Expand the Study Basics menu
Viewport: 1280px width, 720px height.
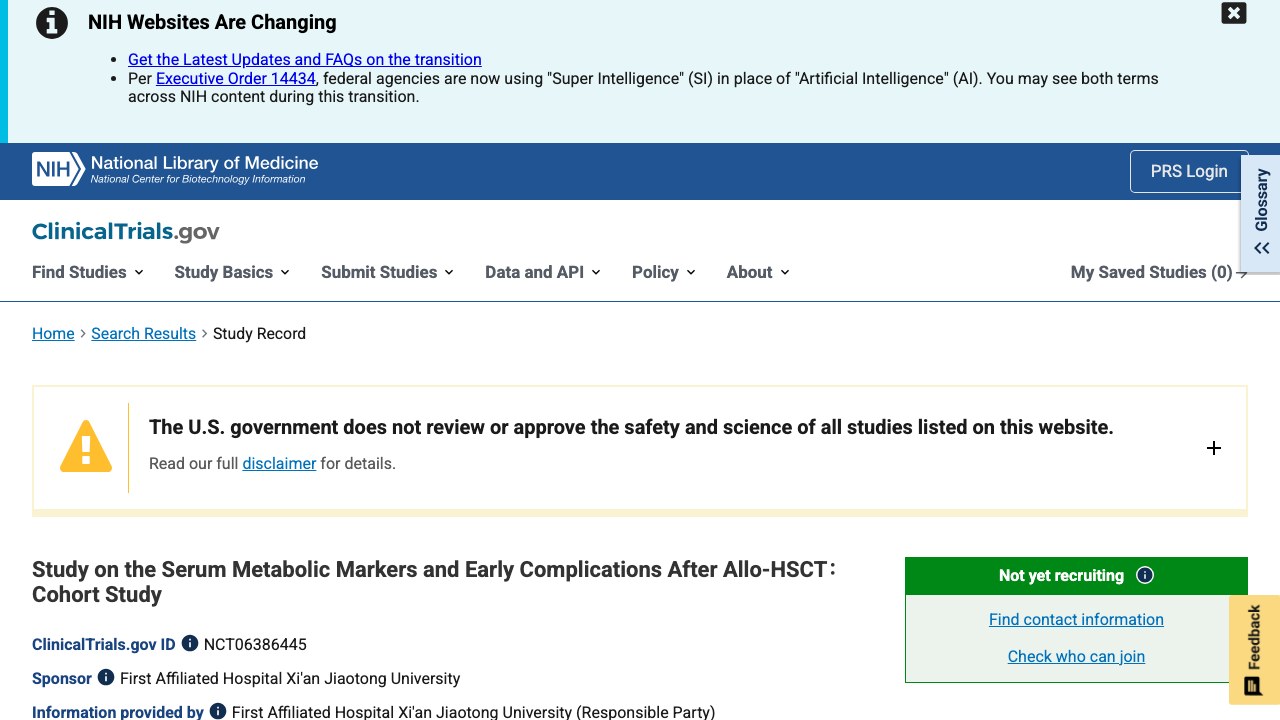[232, 272]
